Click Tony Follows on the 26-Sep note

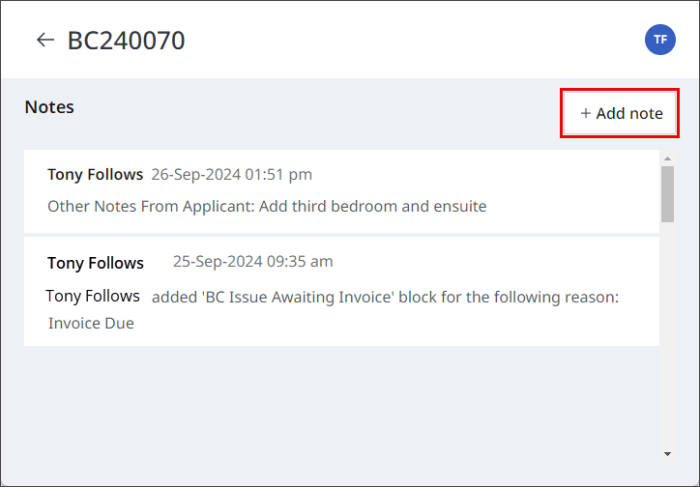click(x=95, y=174)
